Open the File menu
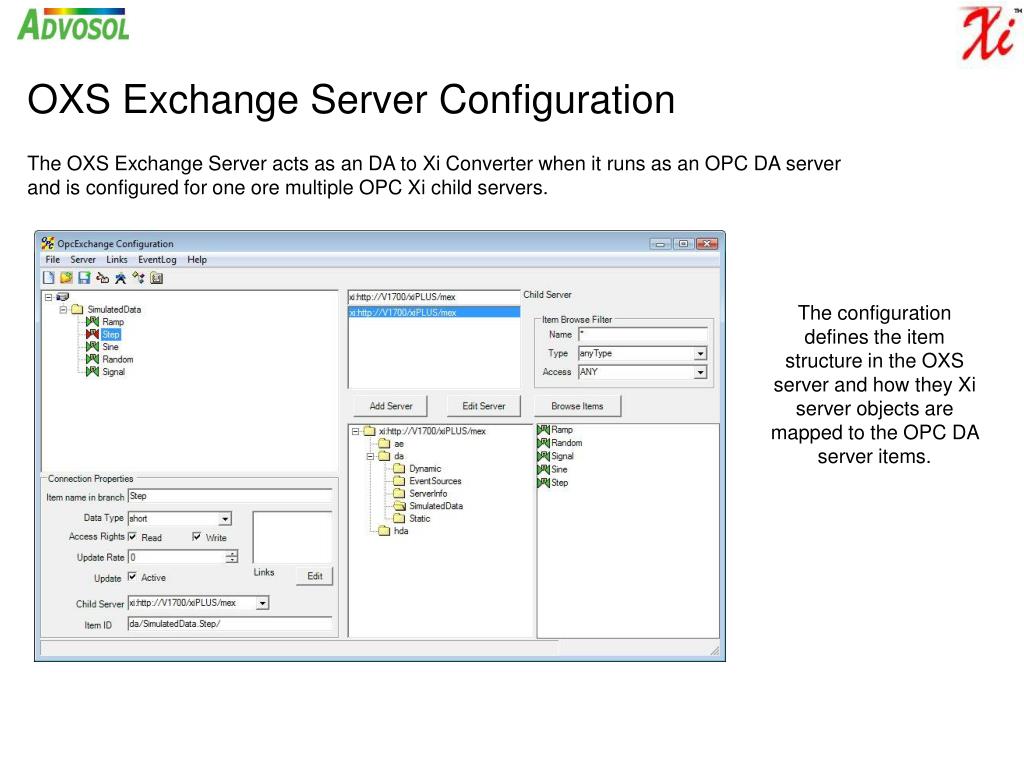Viewport: 1024px width, 768px height. (53, 259)
